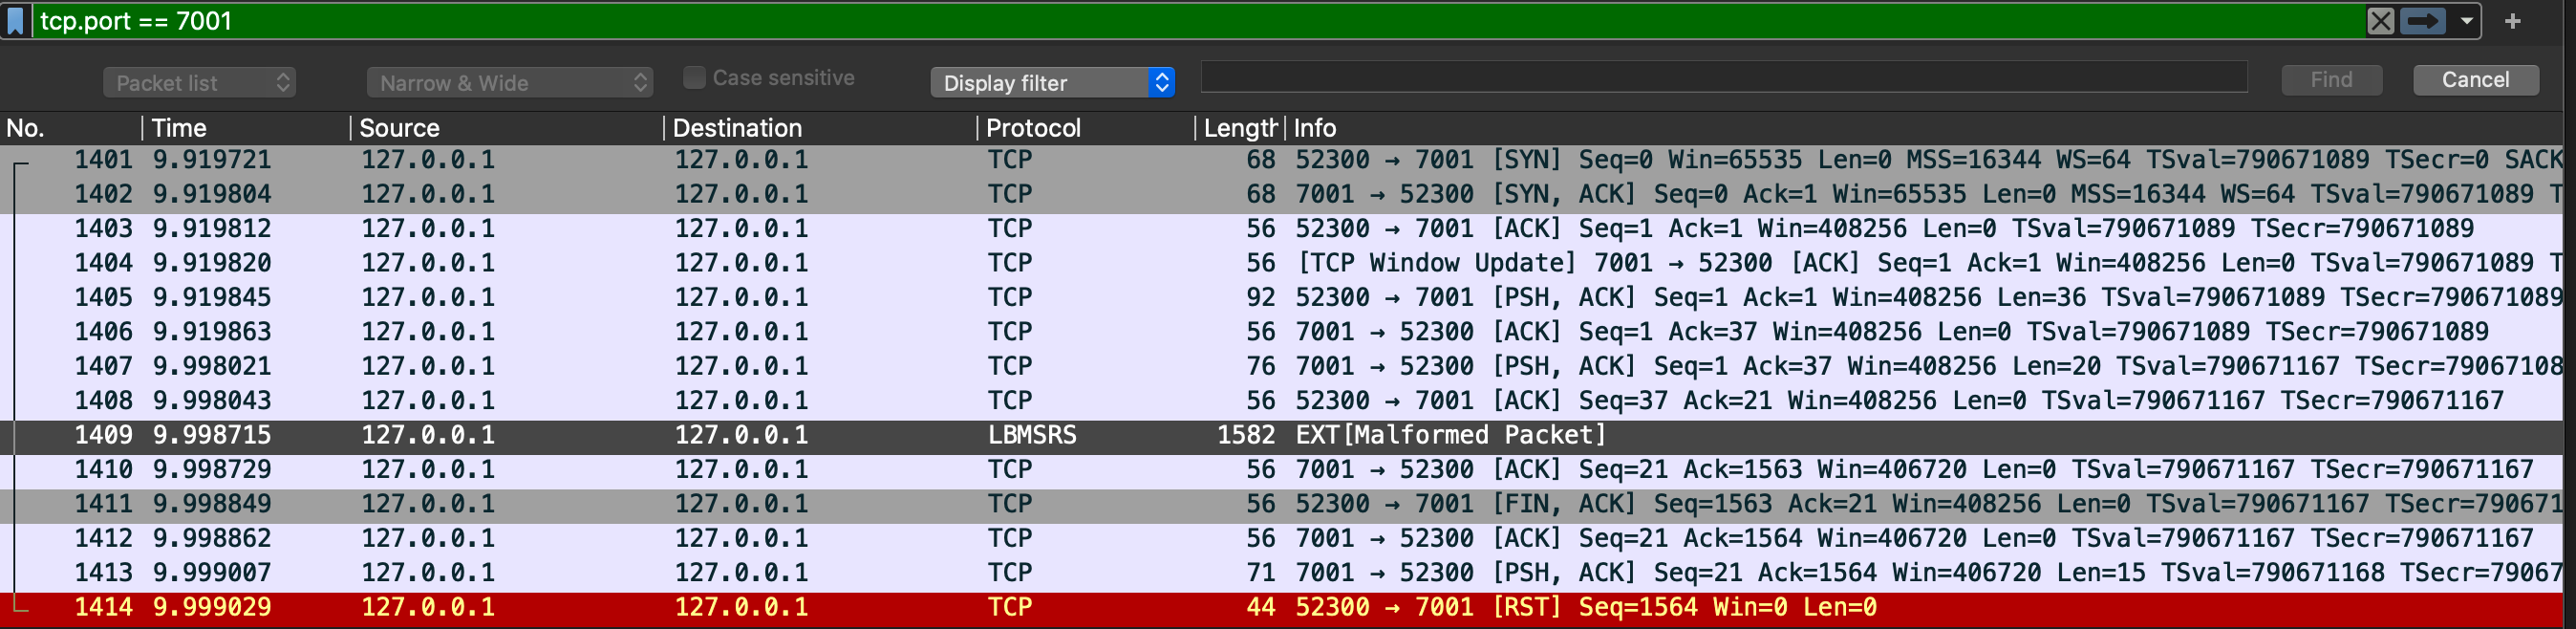Image resolution: width=2576 pixels, height=629 pixels.
Task: Clear the display filter with X icon
Action: click(x=2380, y=21)
